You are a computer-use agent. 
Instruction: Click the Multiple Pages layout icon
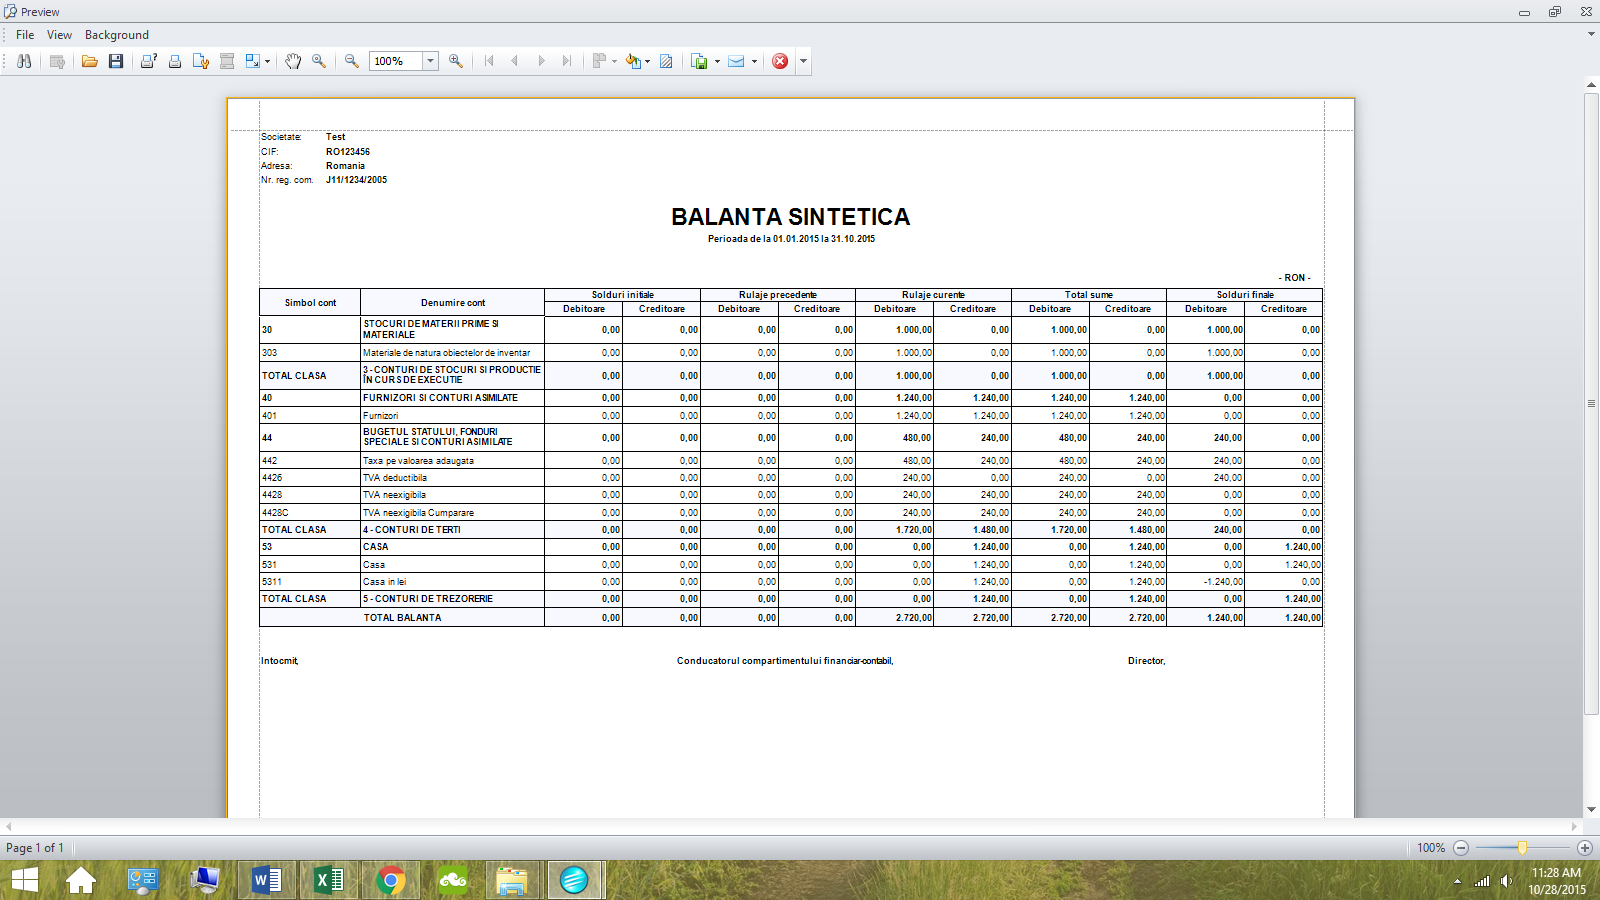pyautogui.click(x=599, y=61)
